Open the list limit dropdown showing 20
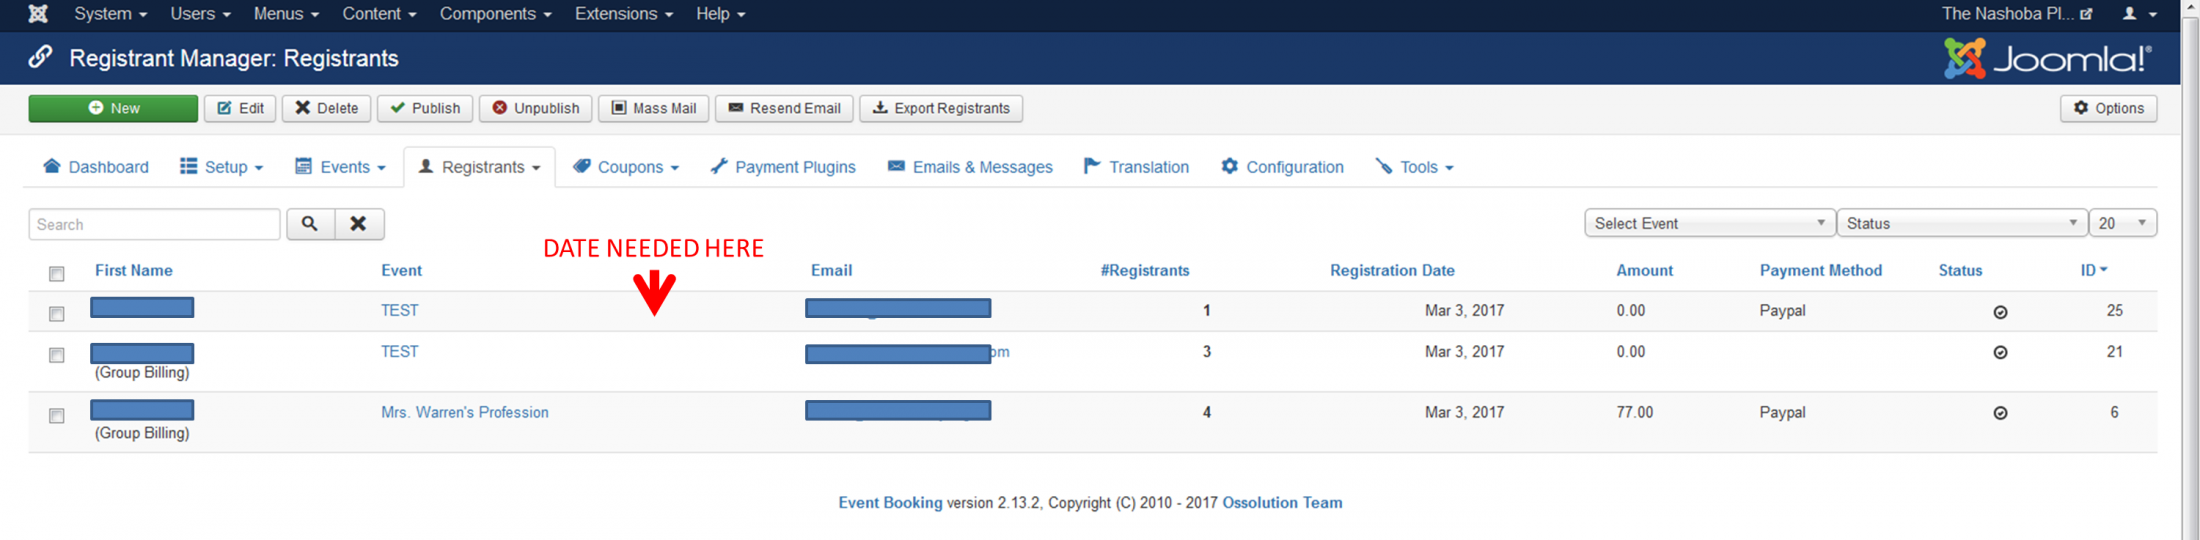This screenshot has width=2200, height=540. click(x=2121, y=223)
